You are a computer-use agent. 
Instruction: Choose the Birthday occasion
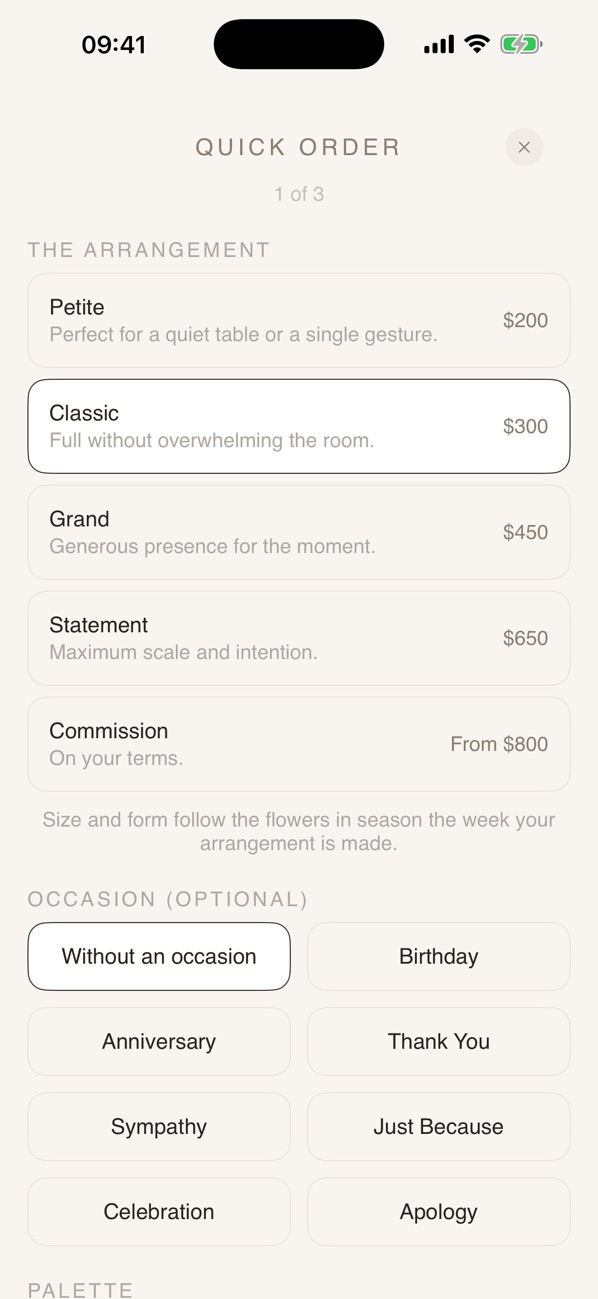[439, 956]
